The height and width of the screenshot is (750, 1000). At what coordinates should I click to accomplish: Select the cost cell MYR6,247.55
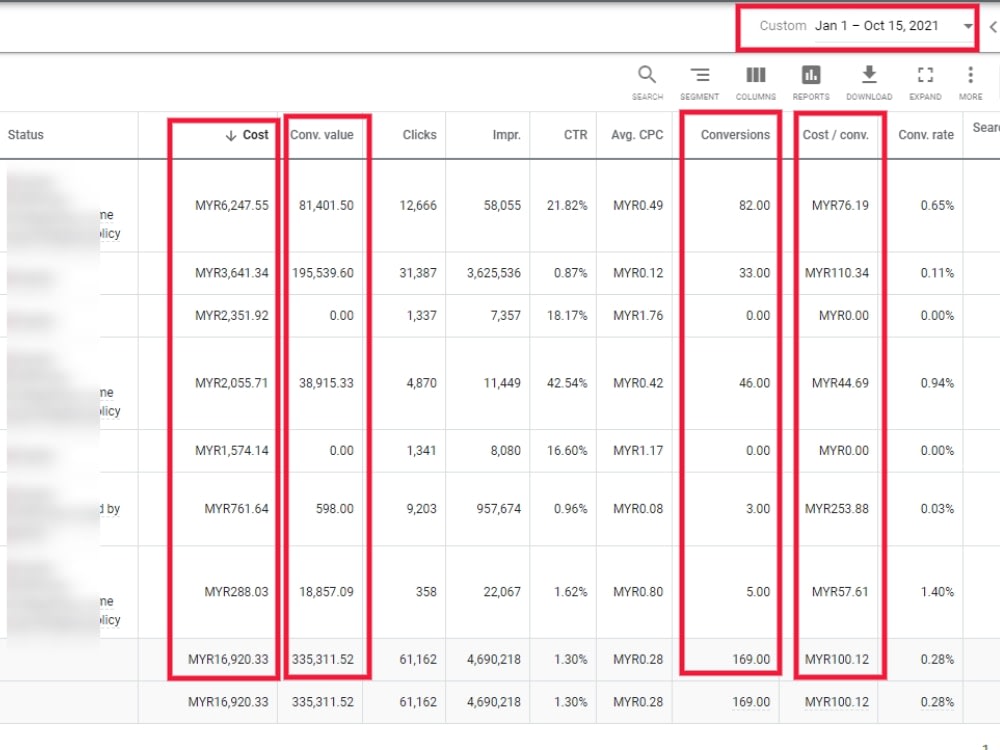tap(232, 205)
